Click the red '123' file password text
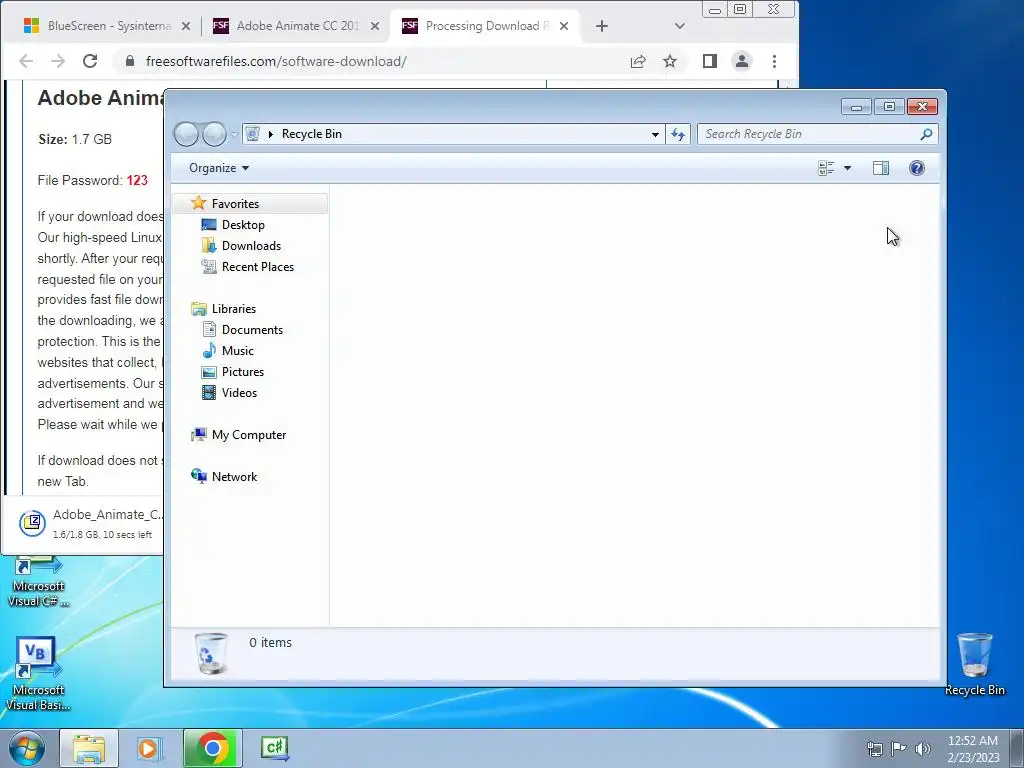The height and width of the screenshot is (768, 1024). tap(137, 180)
